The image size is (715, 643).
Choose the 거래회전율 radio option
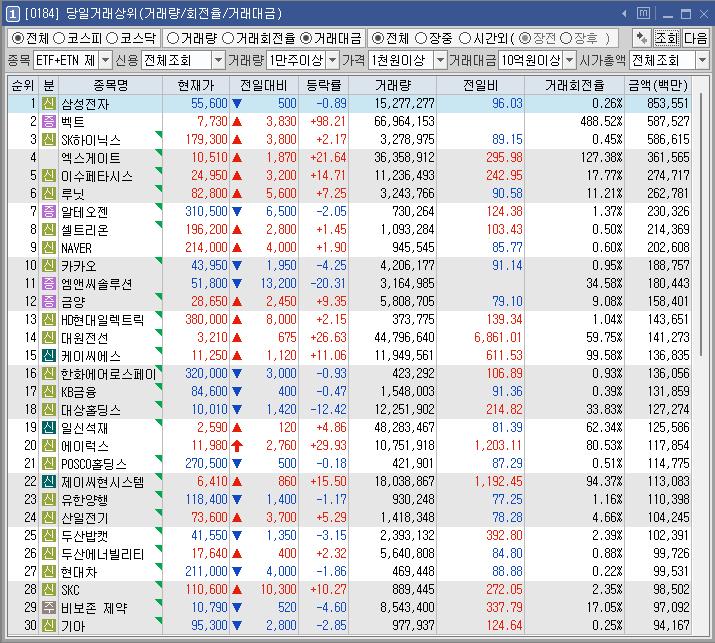pyautogui.click(x=228, y=38)
